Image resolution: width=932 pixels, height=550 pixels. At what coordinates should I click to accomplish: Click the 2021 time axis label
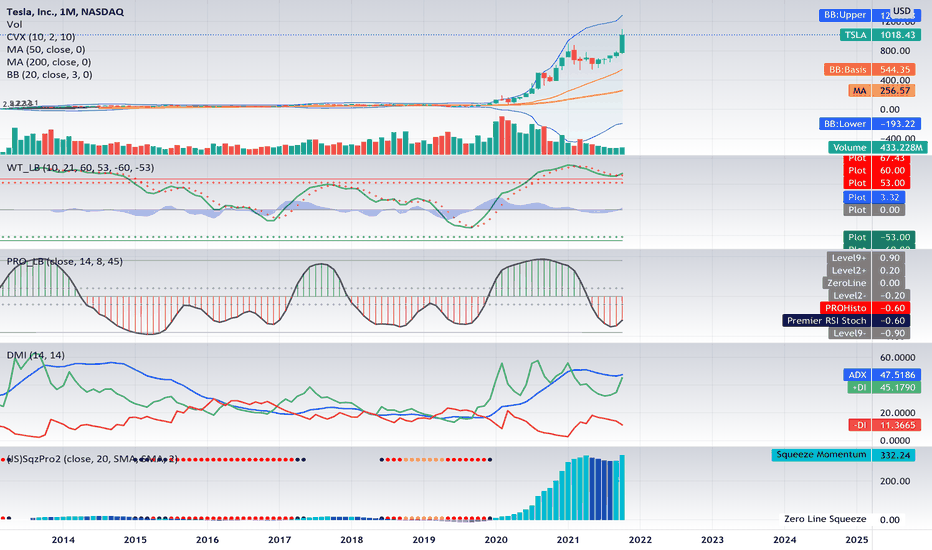pos(568,540)
